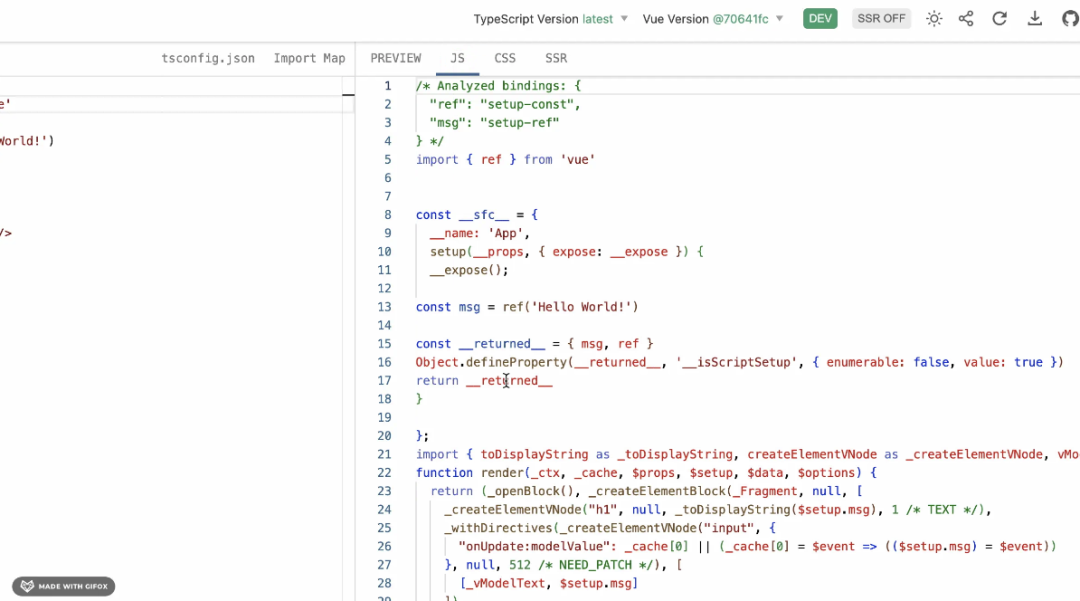
Task: Open the Vue Version dropdown
Action: point(713,19)
